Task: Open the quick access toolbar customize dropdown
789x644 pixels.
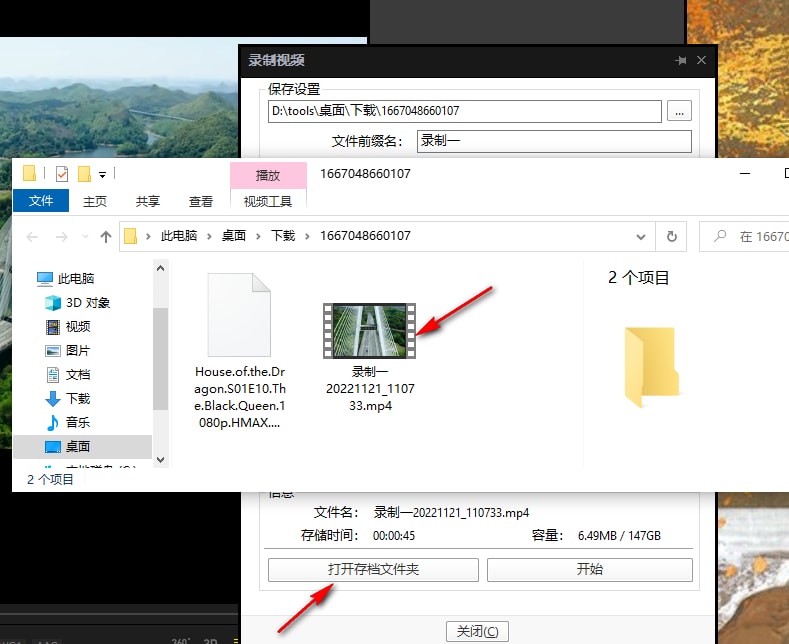Action: click(x=103, y=175)
